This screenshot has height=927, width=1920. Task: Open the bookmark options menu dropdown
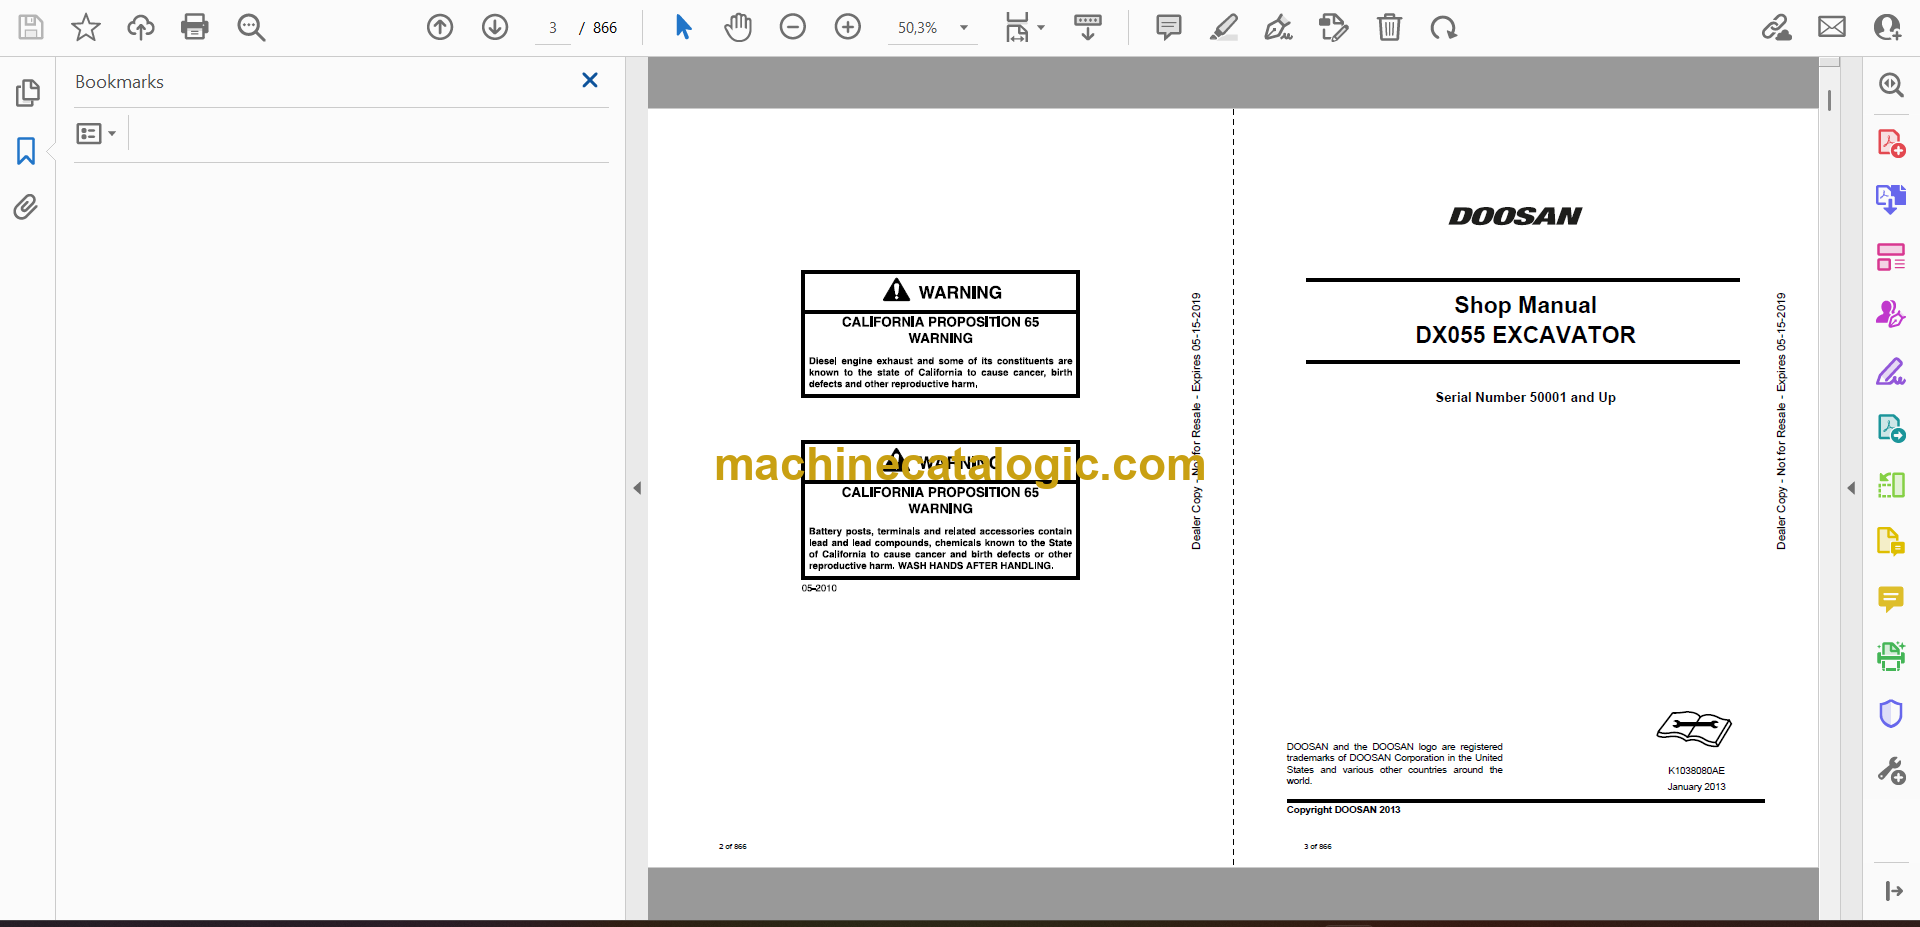coord(96,133)
